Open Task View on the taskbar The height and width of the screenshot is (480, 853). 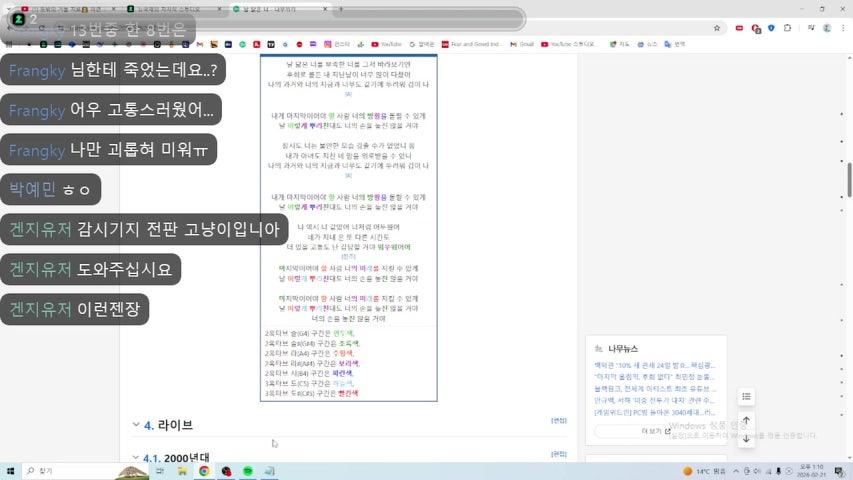(160, 471)
